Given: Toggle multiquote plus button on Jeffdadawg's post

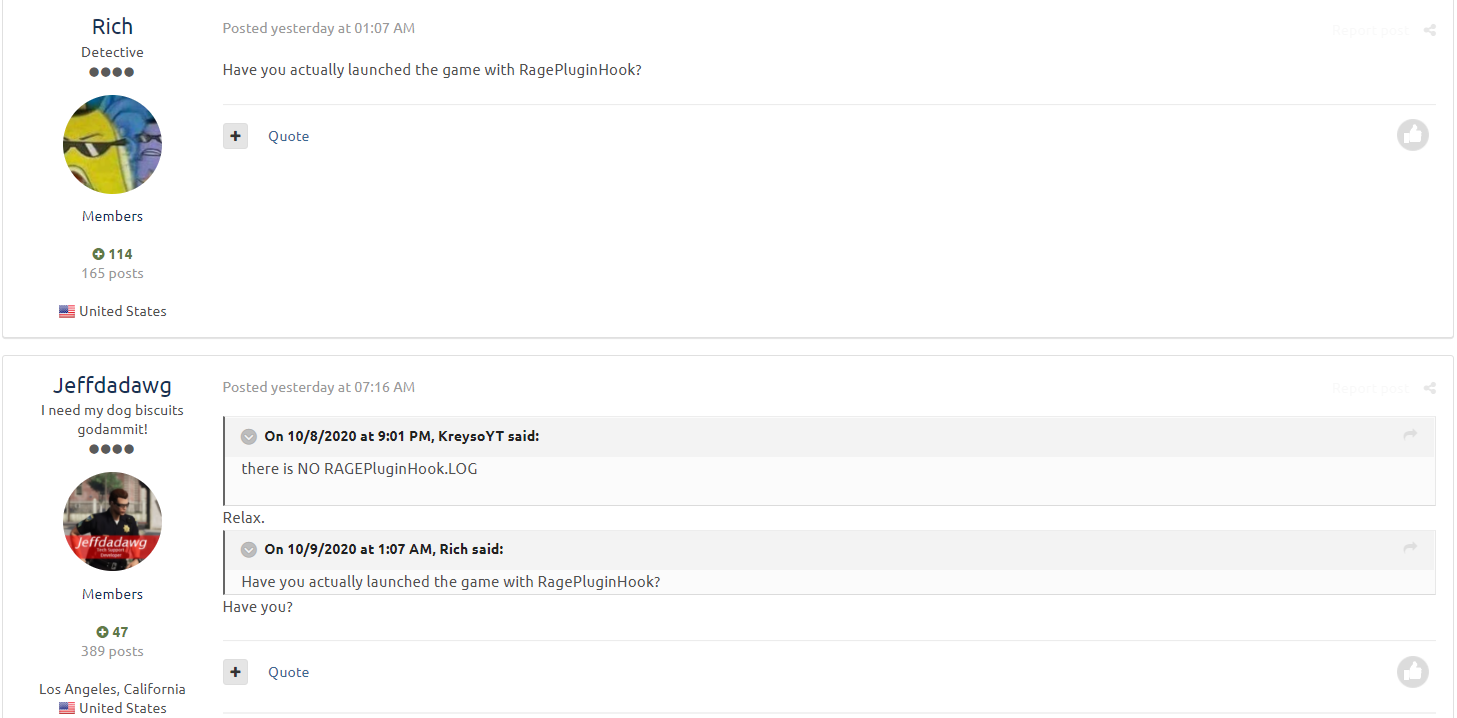Looking at the screenshot, I should point(235,672).
